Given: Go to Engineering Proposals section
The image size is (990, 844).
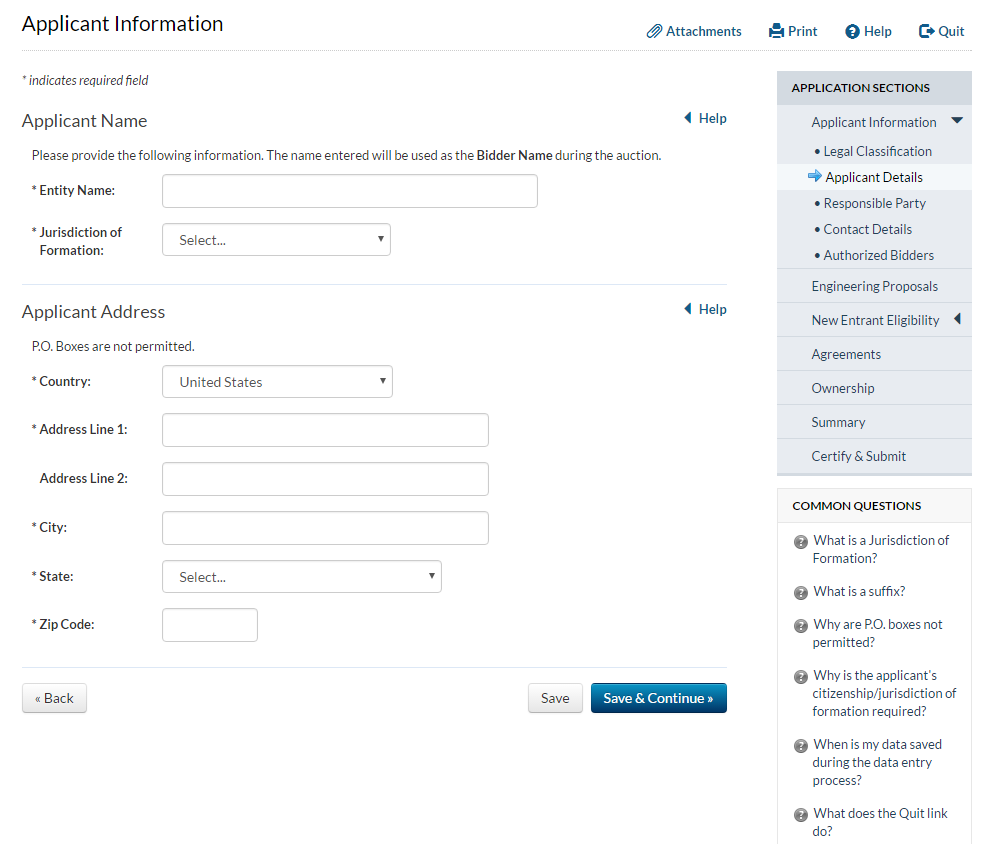Looking at the screenshot, I should coord(874,286).
